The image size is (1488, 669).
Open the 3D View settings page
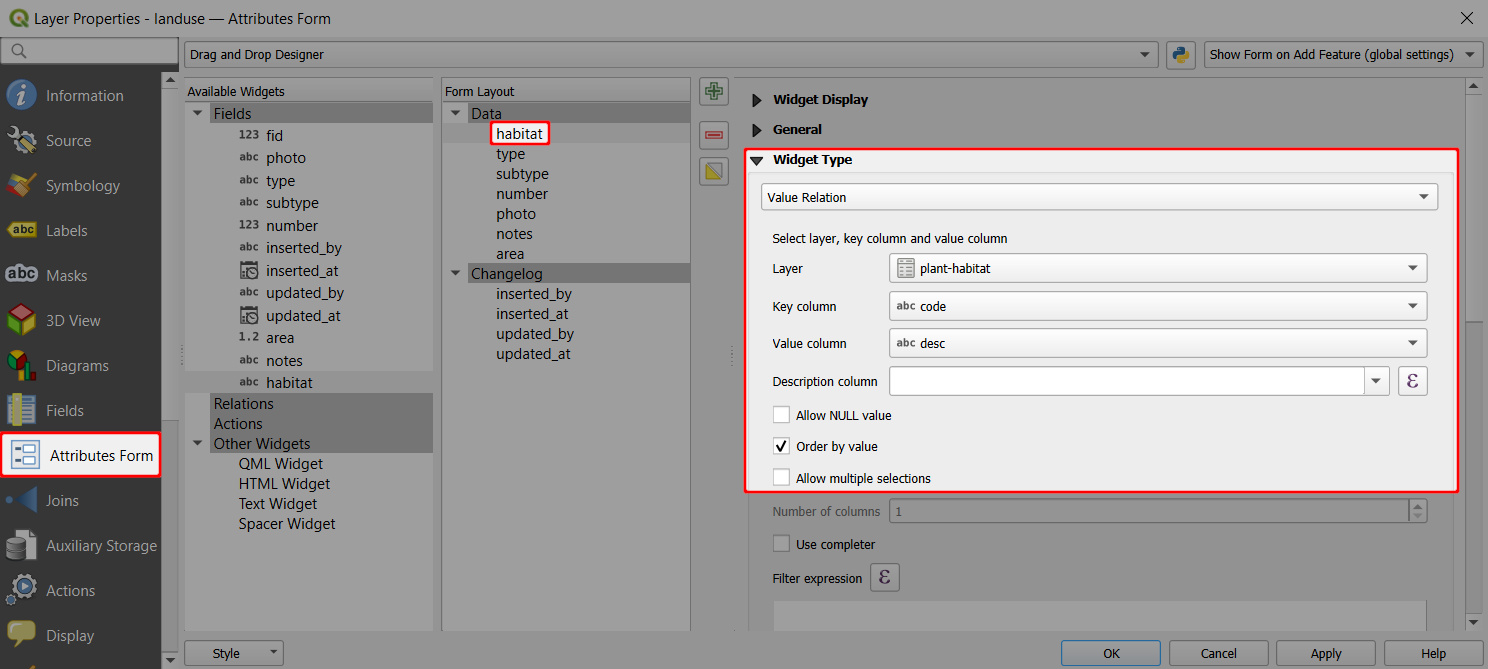coord(80,321)
